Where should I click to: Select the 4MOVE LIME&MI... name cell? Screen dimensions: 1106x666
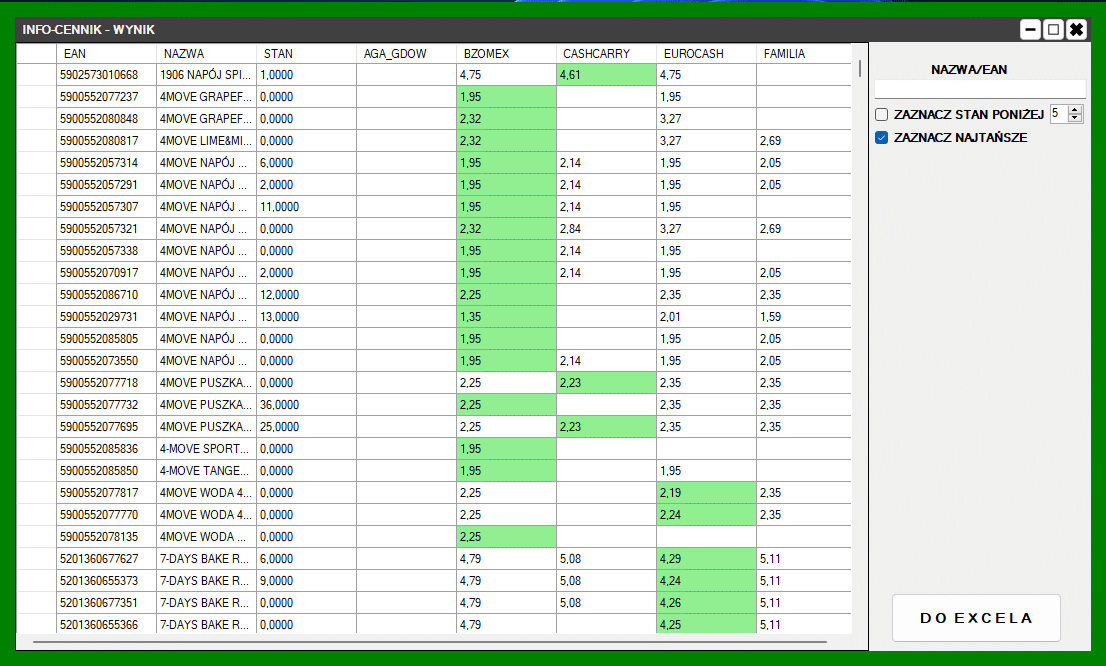tap(207, 140)
